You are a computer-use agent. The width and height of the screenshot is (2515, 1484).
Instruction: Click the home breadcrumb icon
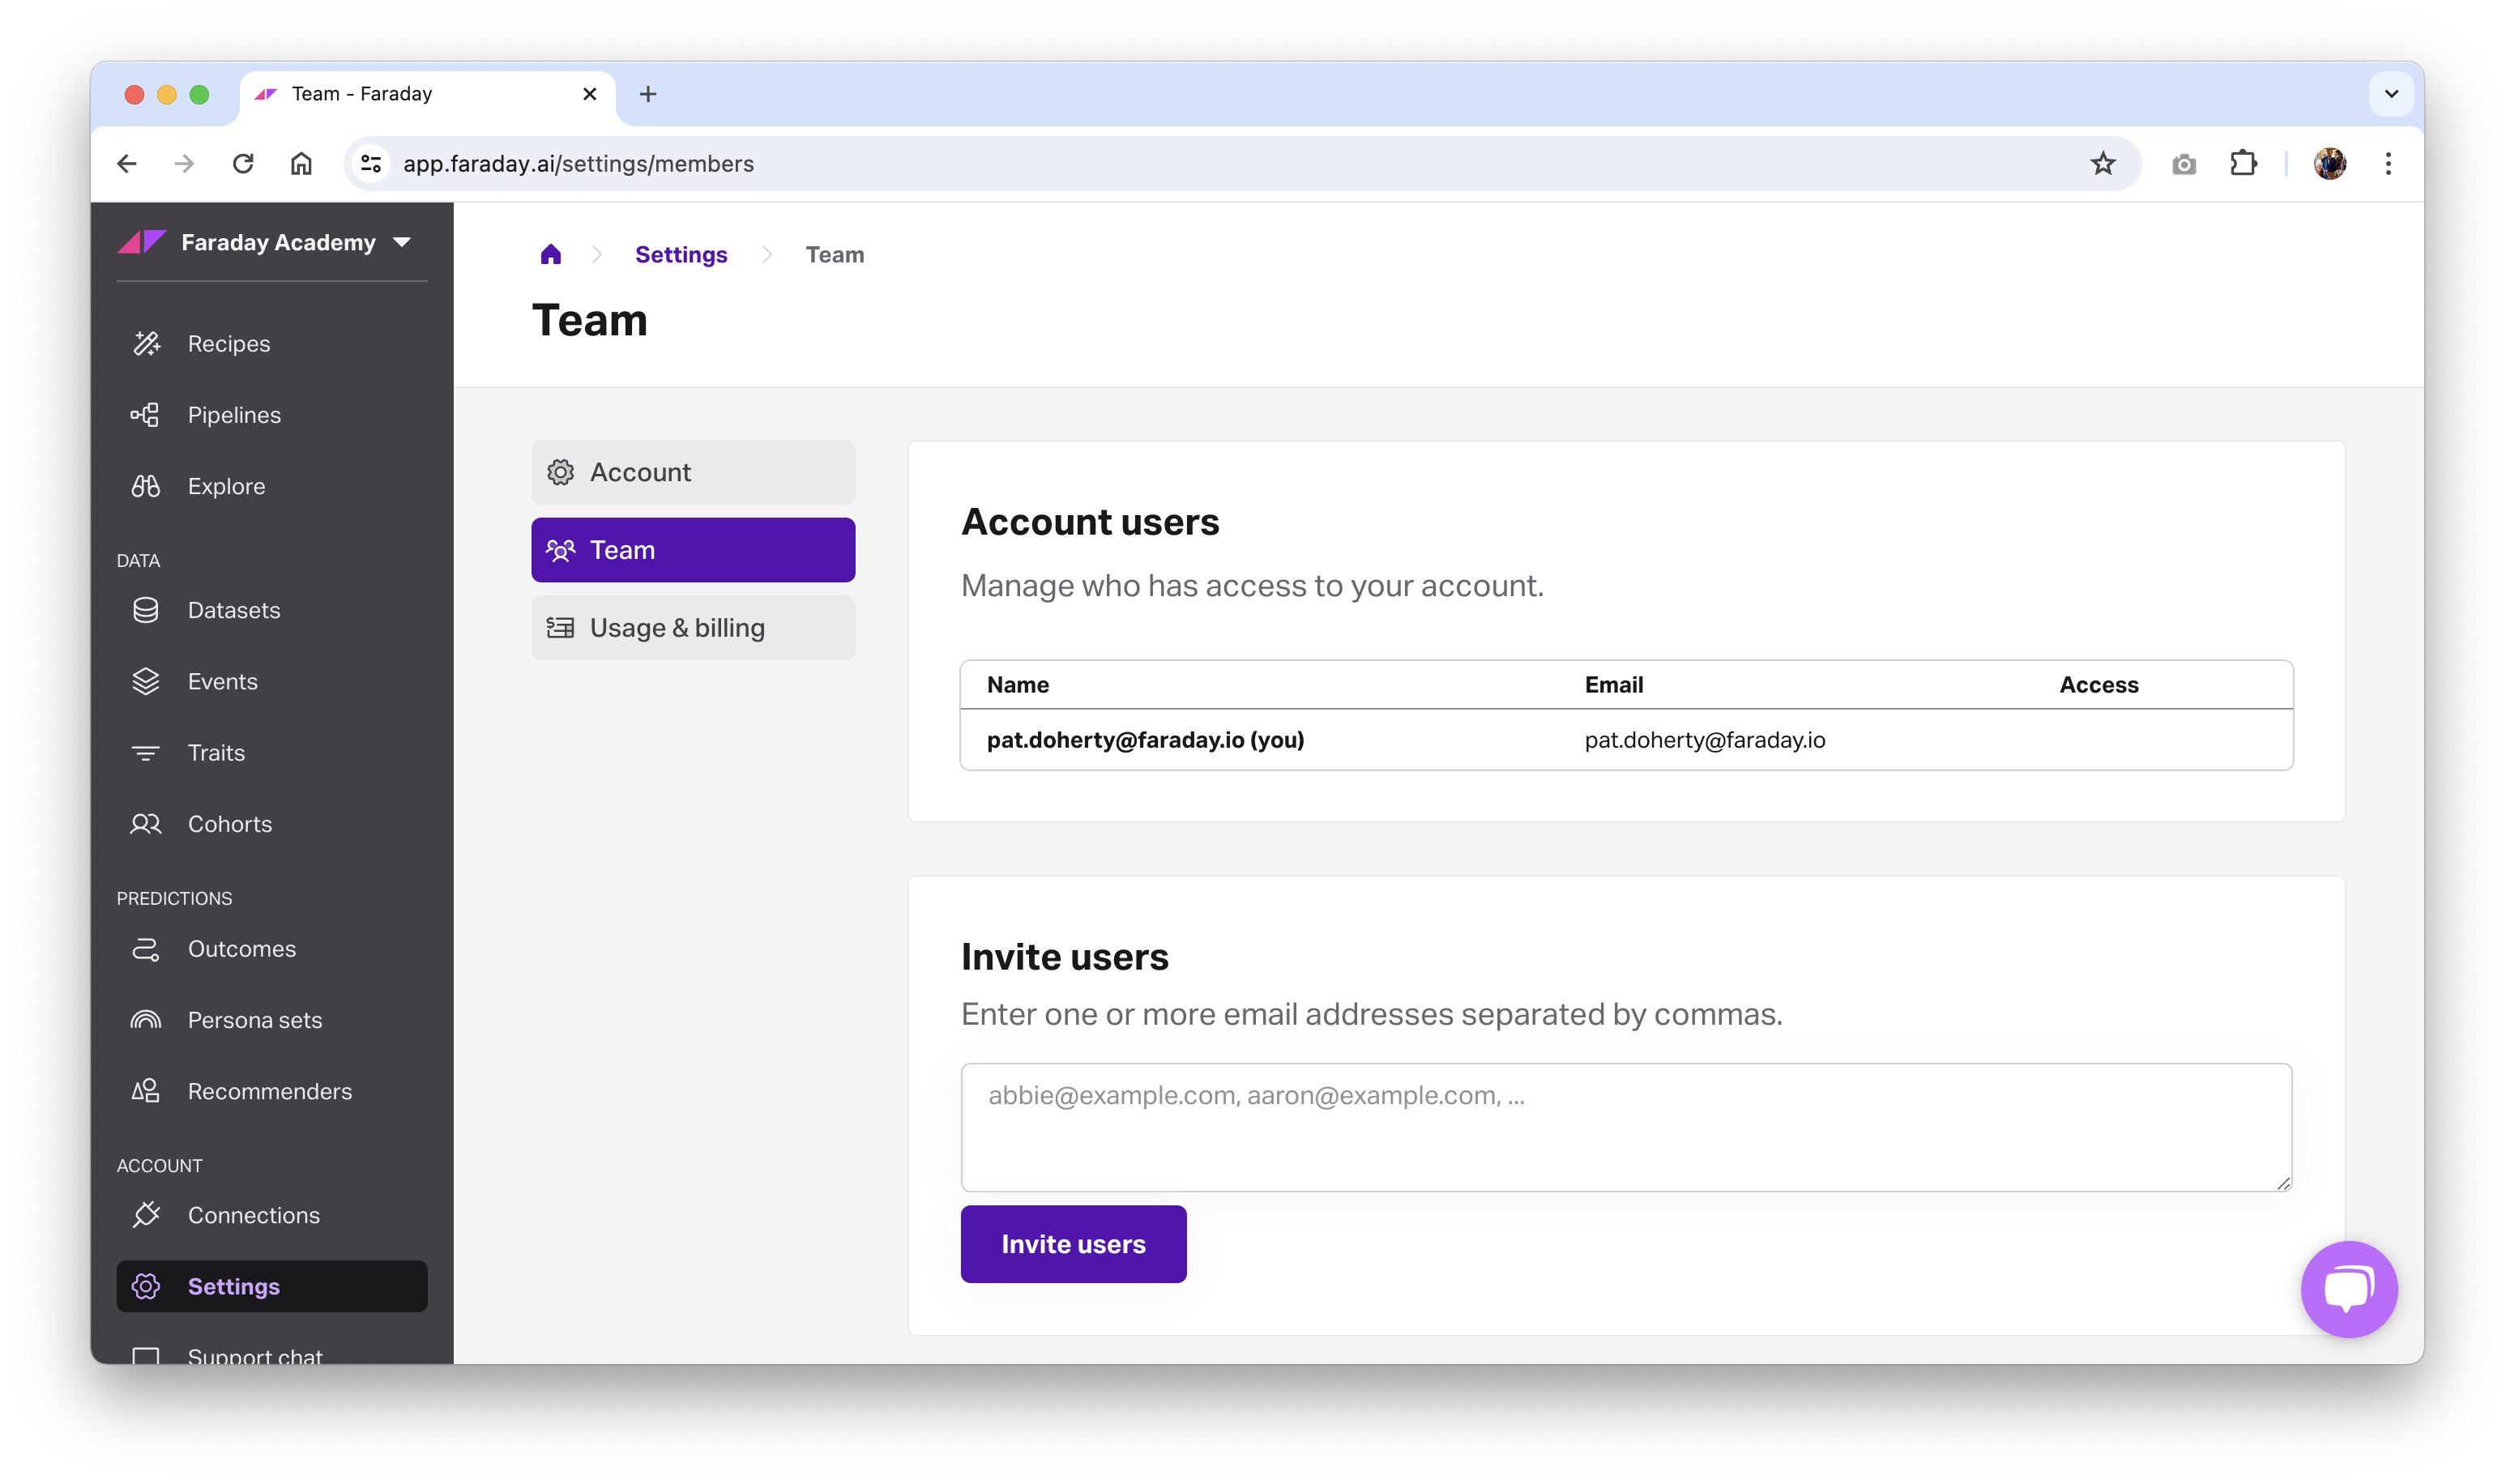(551, 255)
